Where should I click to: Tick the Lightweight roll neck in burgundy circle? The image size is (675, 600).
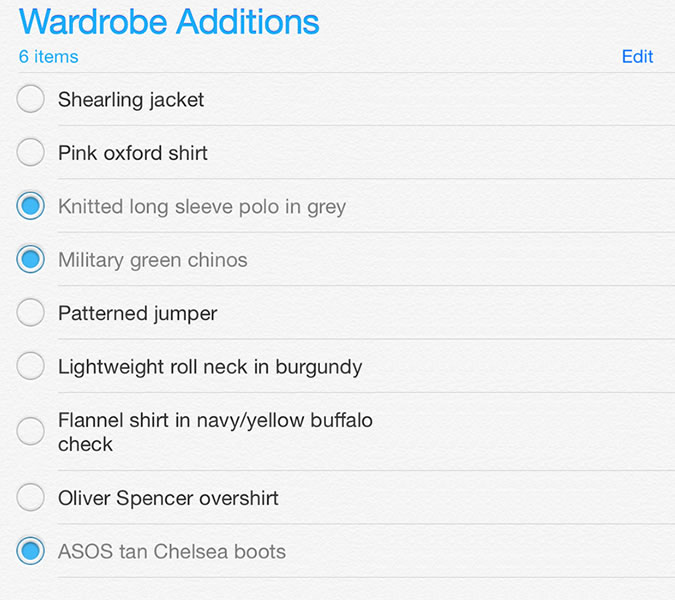click(30, 366)
